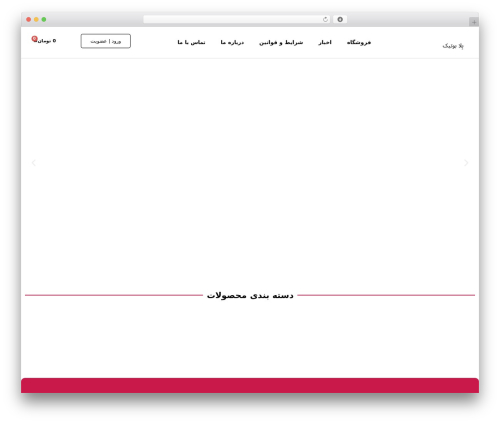Close window with red traffic light
500x423 pixels.
(29, 20)
